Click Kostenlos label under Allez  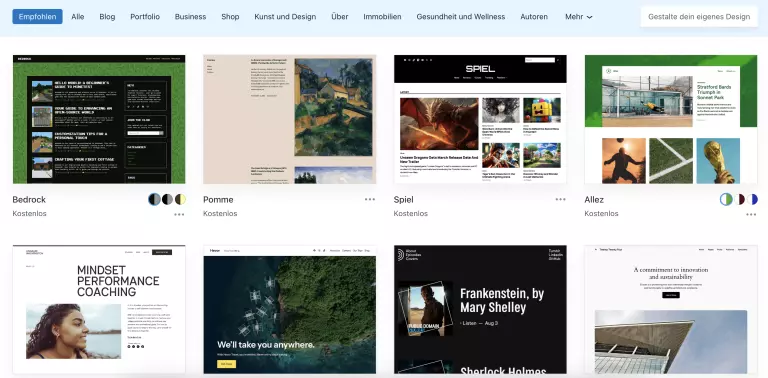click(x=601, y=213)
